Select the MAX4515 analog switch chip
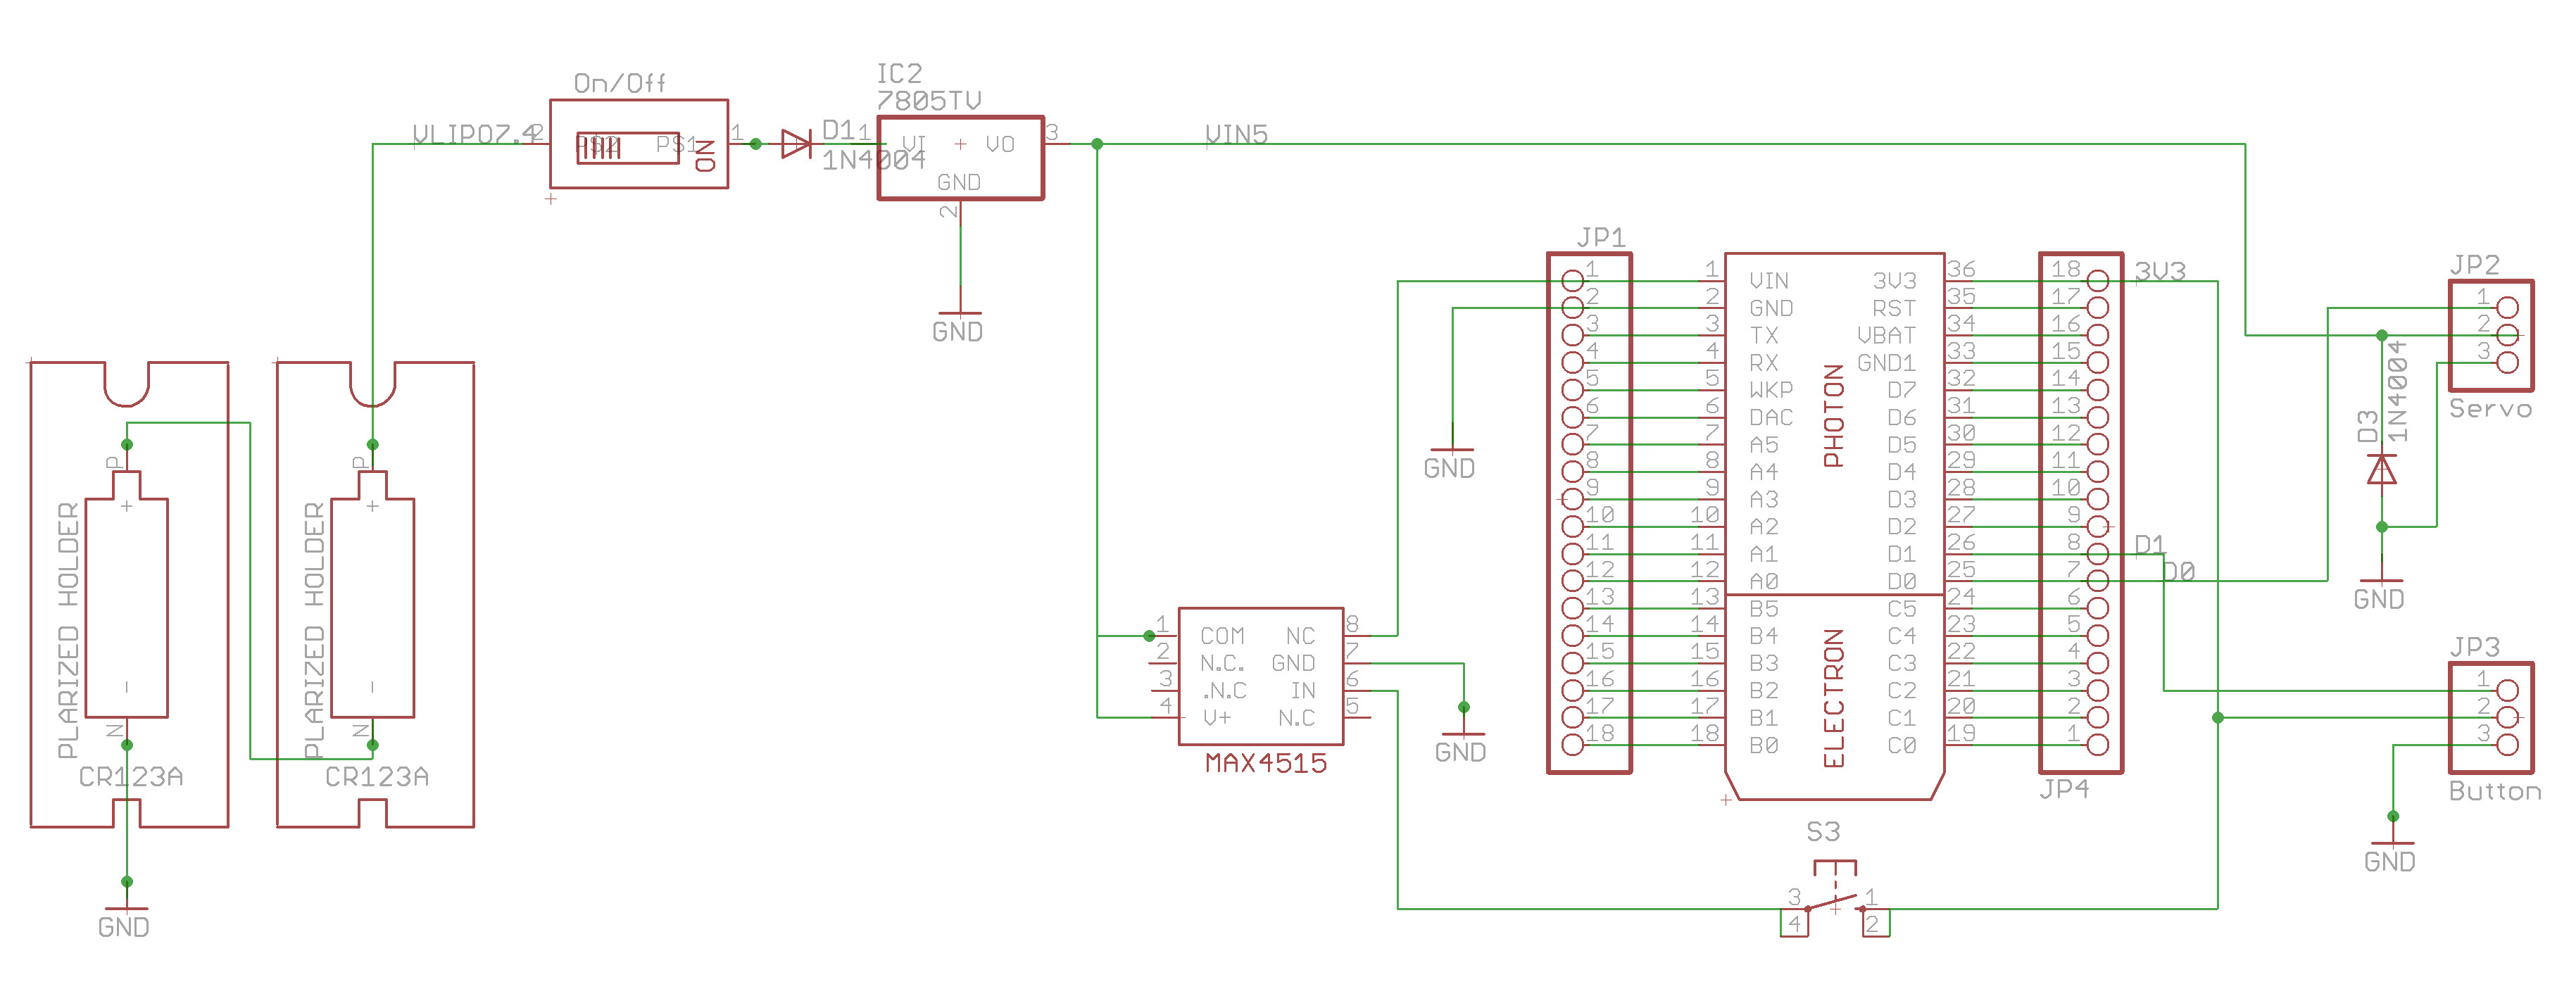The width and height of the screenshot is (2576, 989). [x=1260, y=676]
